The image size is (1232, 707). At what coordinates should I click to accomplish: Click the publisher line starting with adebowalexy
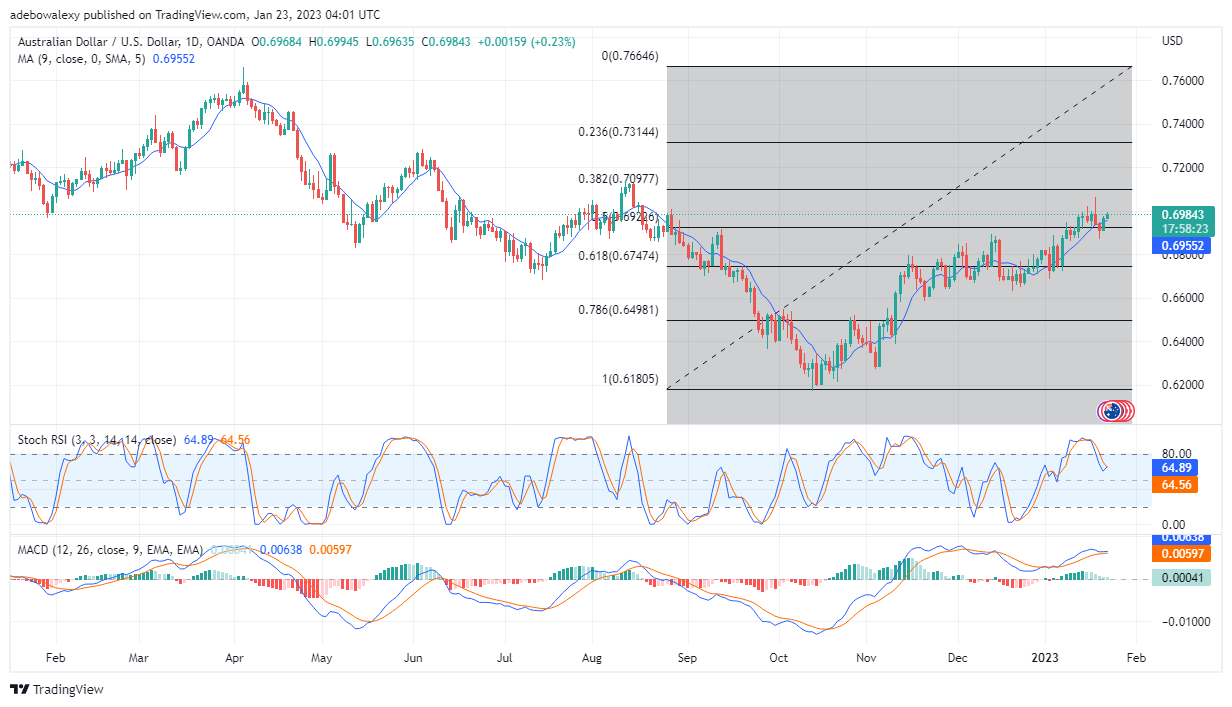pyautogui.click(x=195, y=14)
